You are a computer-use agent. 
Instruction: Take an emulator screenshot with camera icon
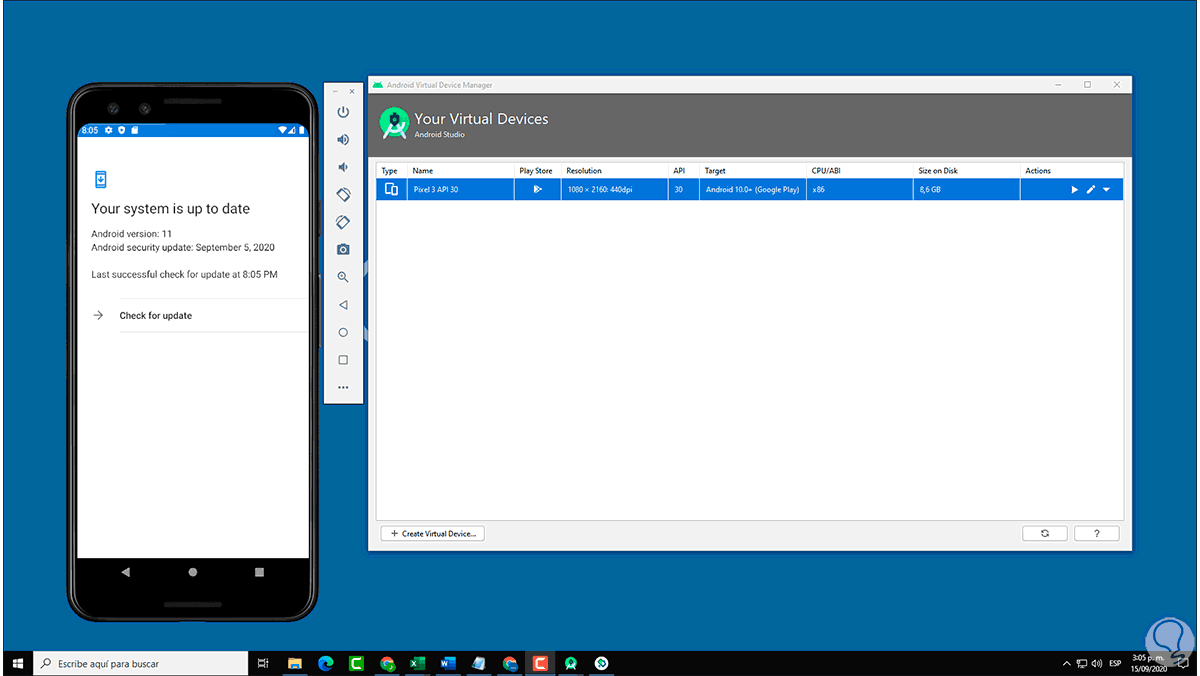pos(343,249)
